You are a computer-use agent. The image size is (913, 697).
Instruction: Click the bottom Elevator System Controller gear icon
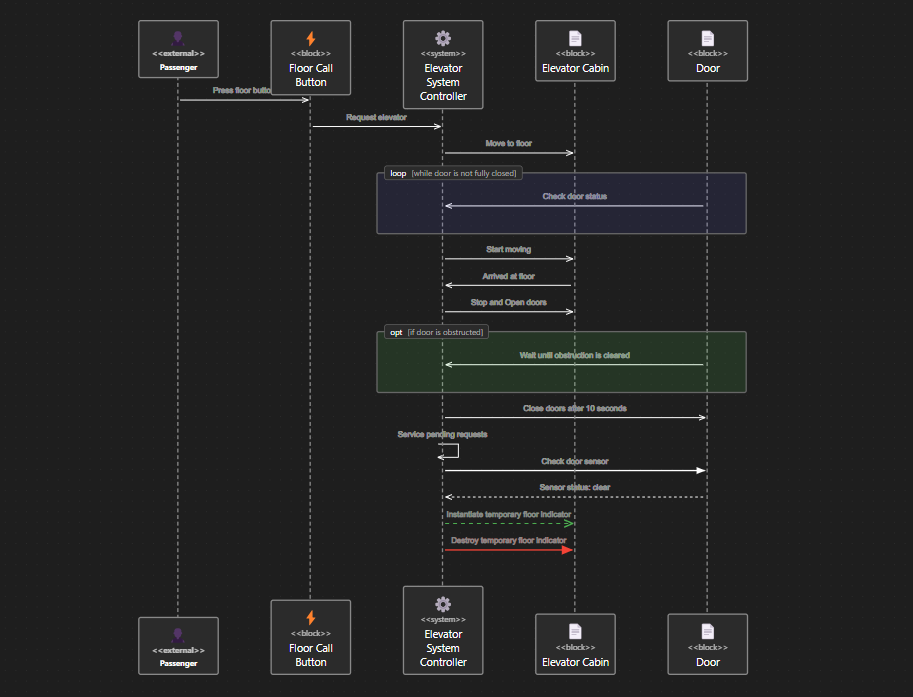[x=443, y=604]
